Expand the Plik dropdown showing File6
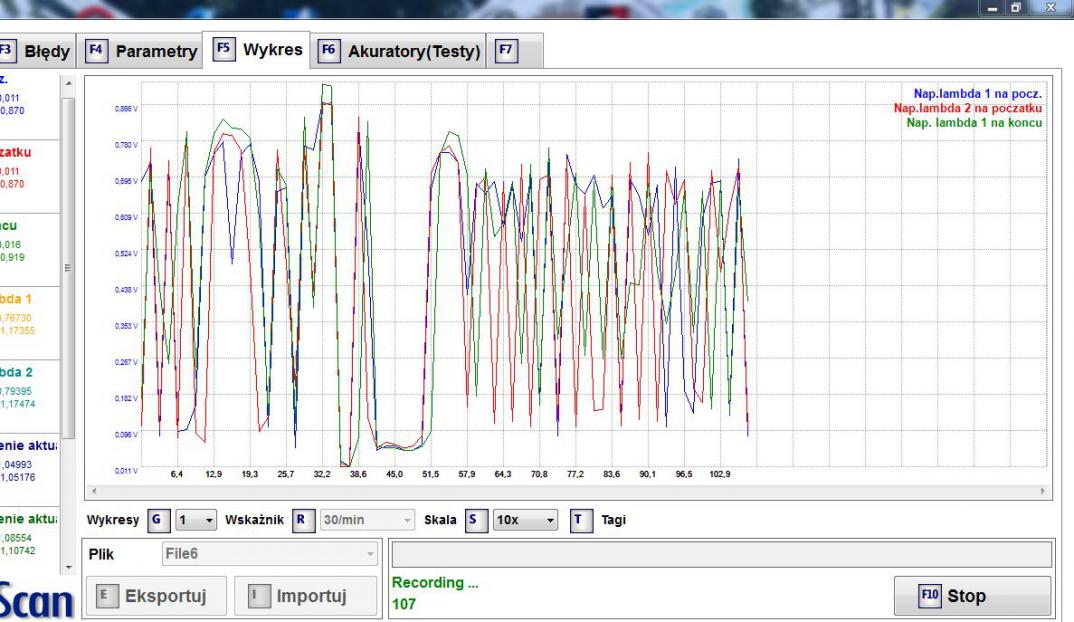The width and height of the screenshot is (1074, 622). pos(268,553)
